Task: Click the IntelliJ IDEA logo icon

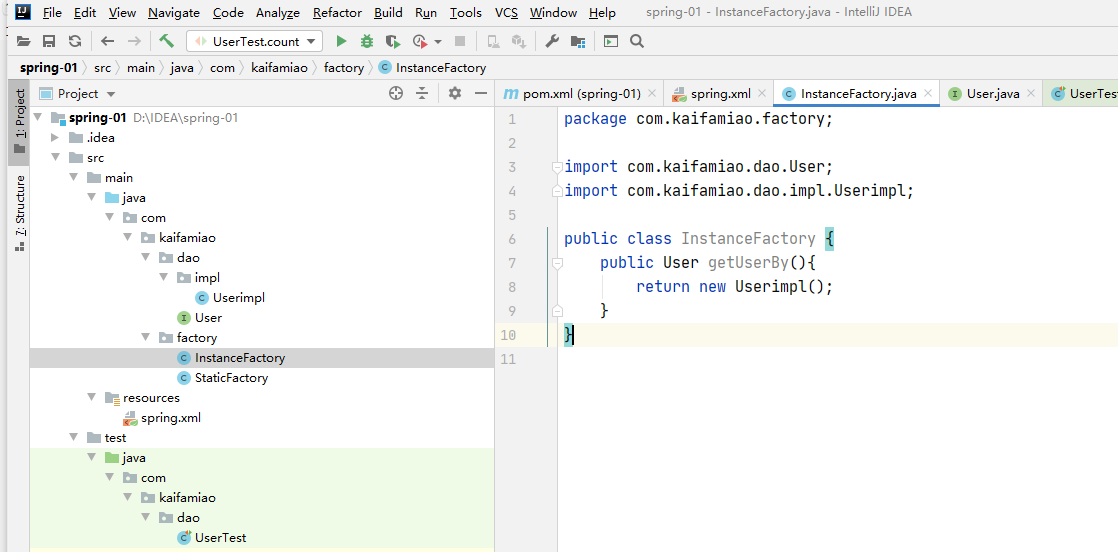Action: point(24,11)
